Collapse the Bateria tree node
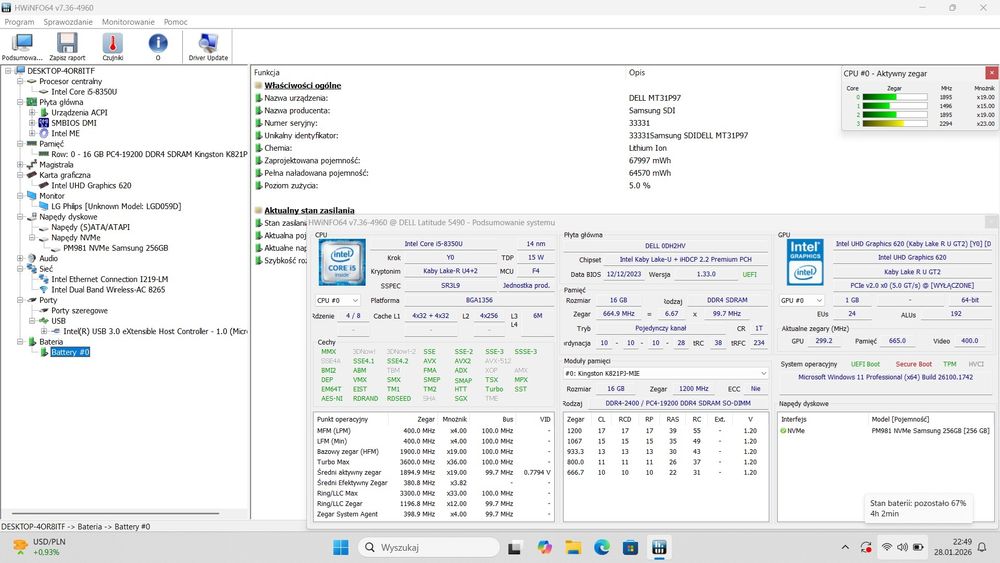The height and width of the screenshot is (563, 1000). coord(20,342)
